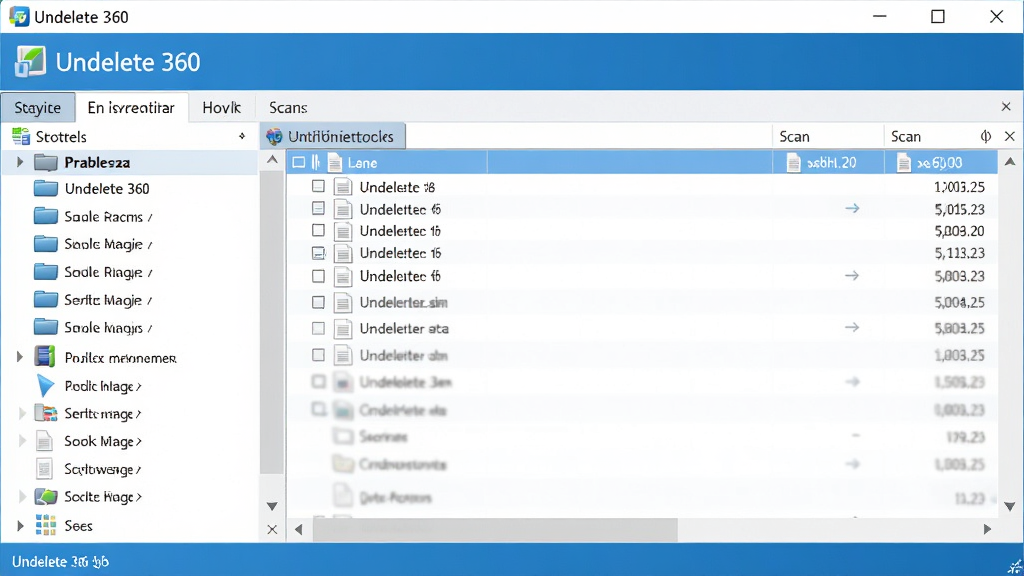The width and height of the screenshot is (1024, 576).
Task: Click the Sertte mage stacked files icon
Action: click(x=46, y=413)
